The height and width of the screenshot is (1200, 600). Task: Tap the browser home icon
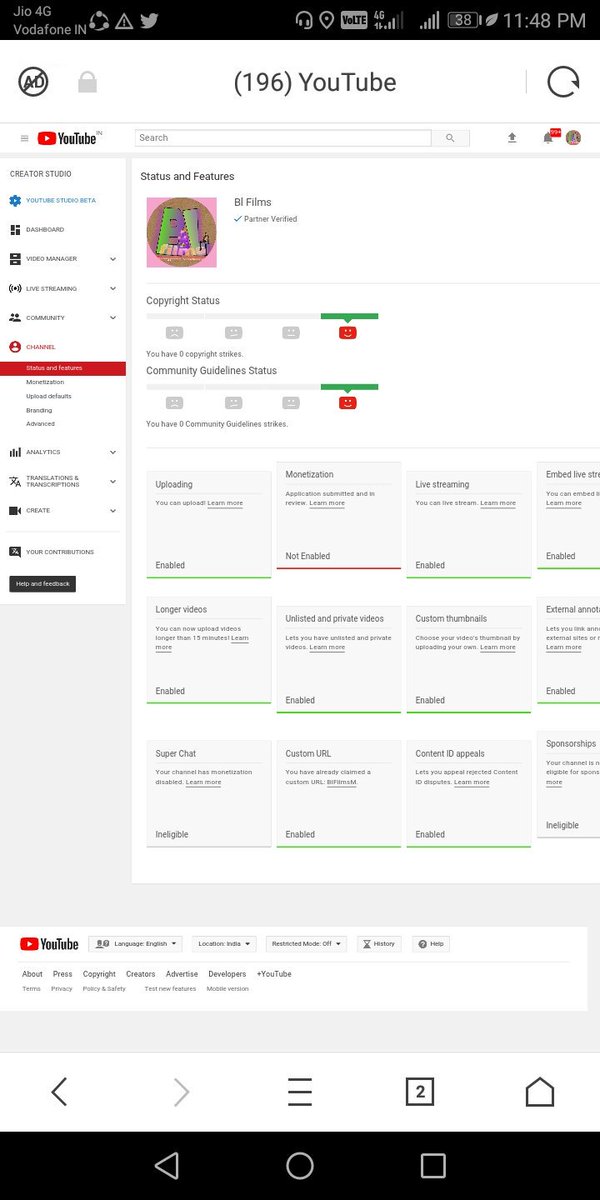(540, 1092)
